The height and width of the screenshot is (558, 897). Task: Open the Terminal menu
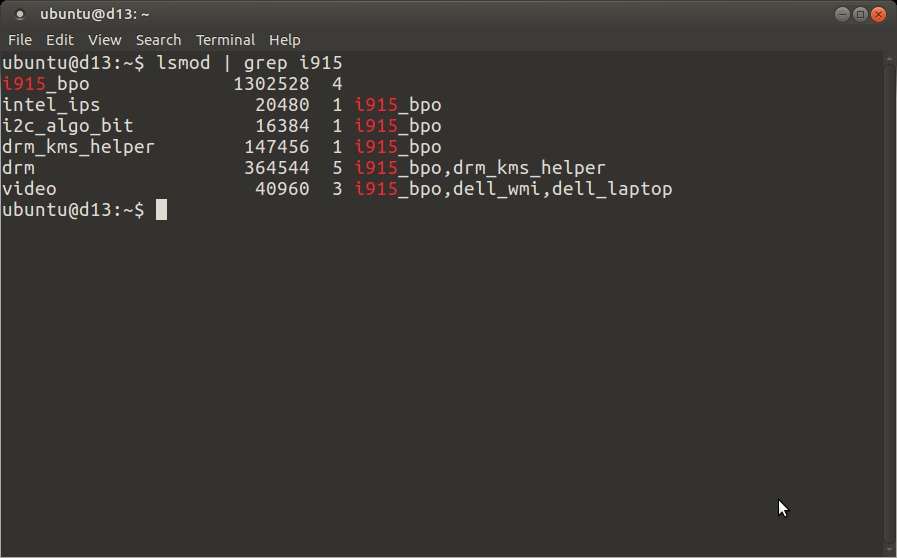tap(225, 40)
